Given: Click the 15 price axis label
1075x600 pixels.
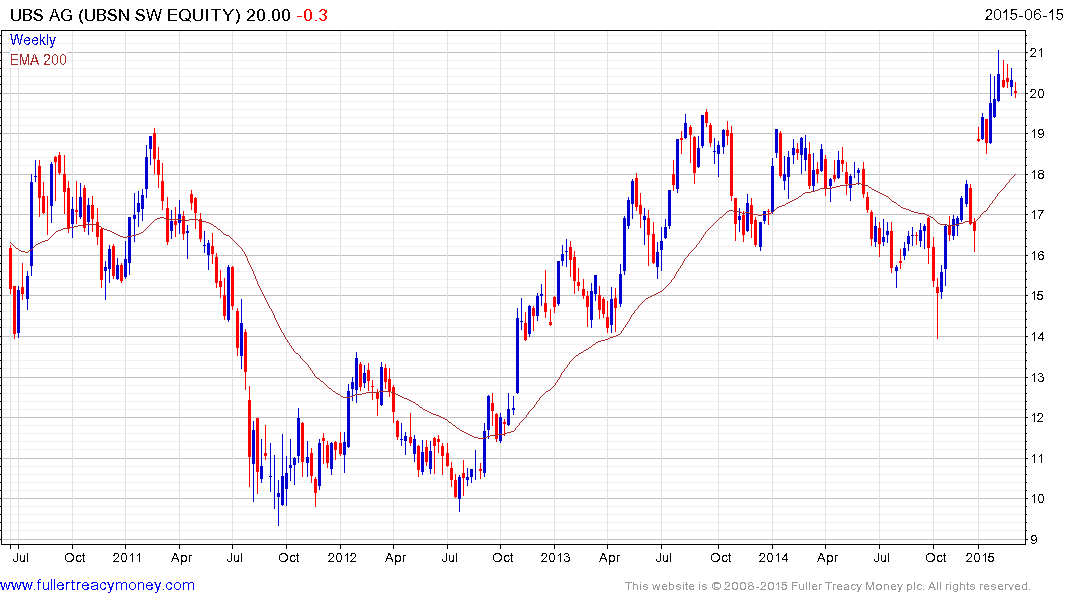Looking at the screenshot, I should 1037,296.
